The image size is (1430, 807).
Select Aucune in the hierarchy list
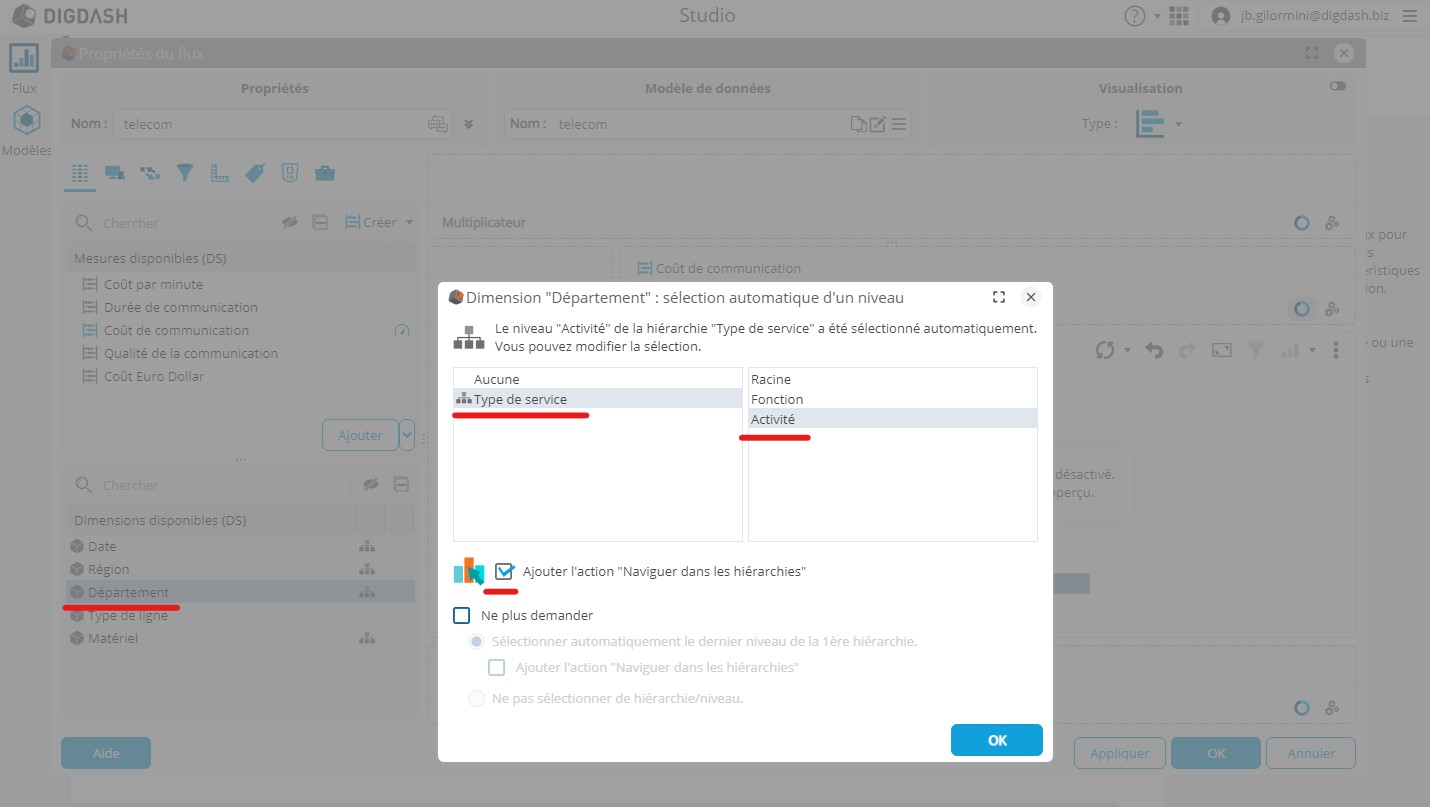[496, 379]
